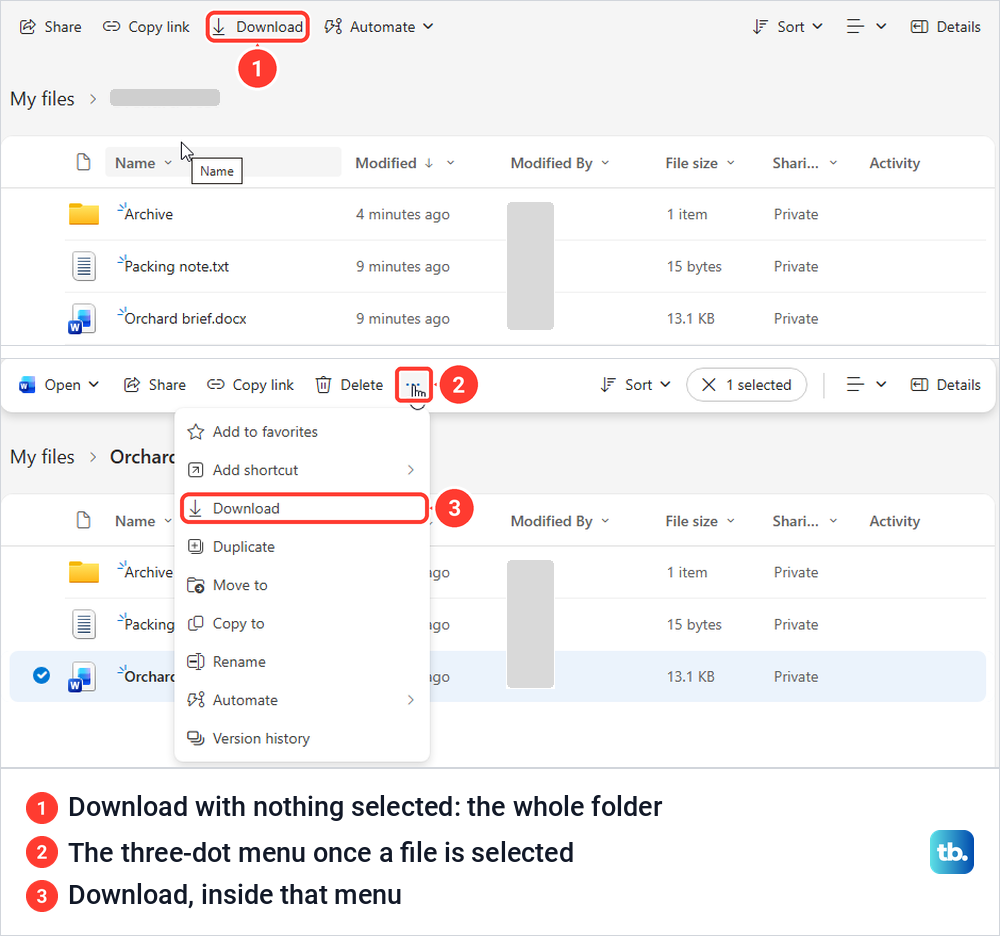
Task: Choose Automate in the context menu
Action: tap(302, 700)
